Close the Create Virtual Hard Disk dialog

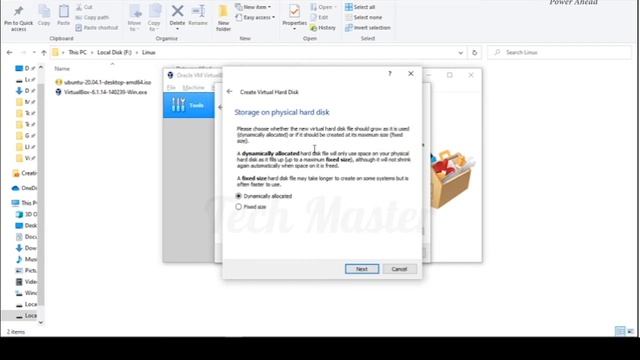411,73
